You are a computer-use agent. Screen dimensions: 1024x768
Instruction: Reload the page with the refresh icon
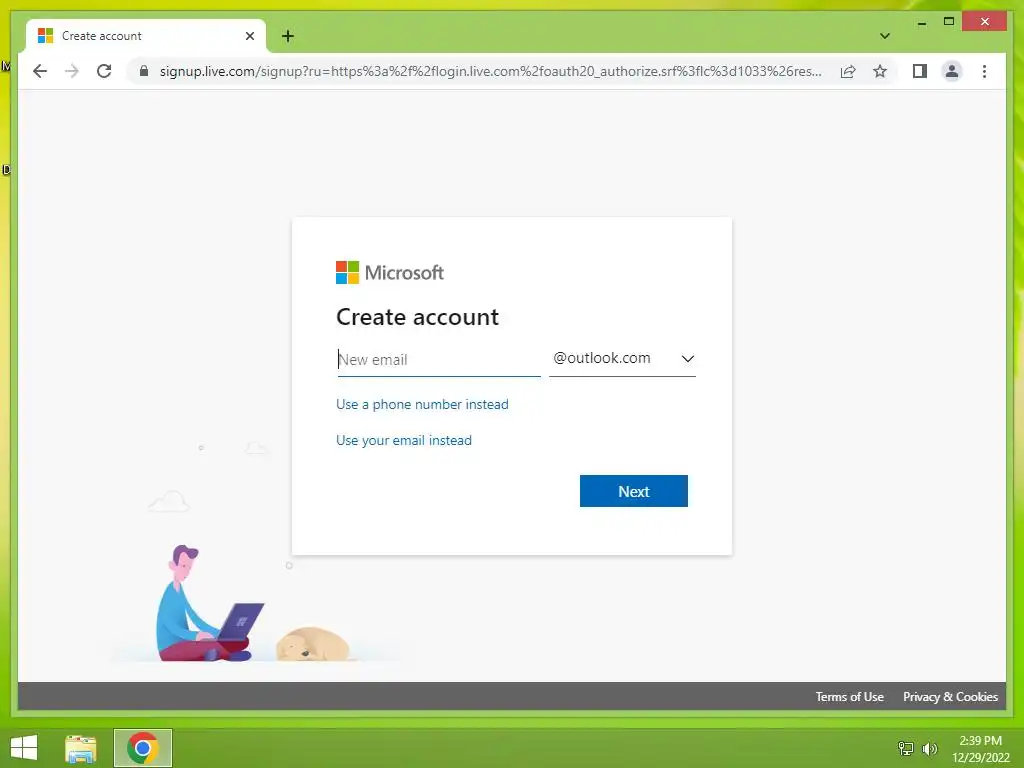[104, 71]
